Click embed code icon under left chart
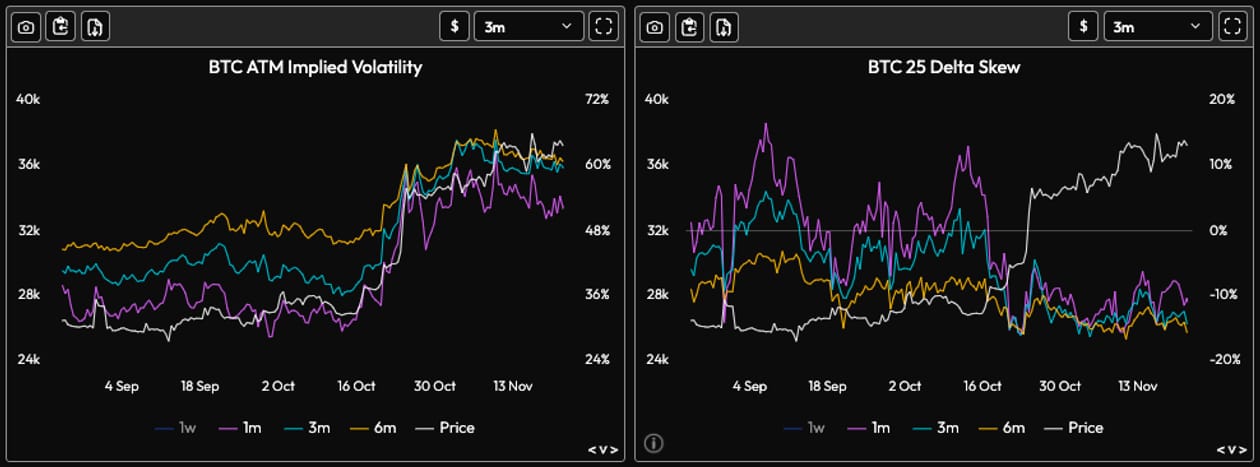The height and width of the screenshot is (467, 1260). (602, 450)
